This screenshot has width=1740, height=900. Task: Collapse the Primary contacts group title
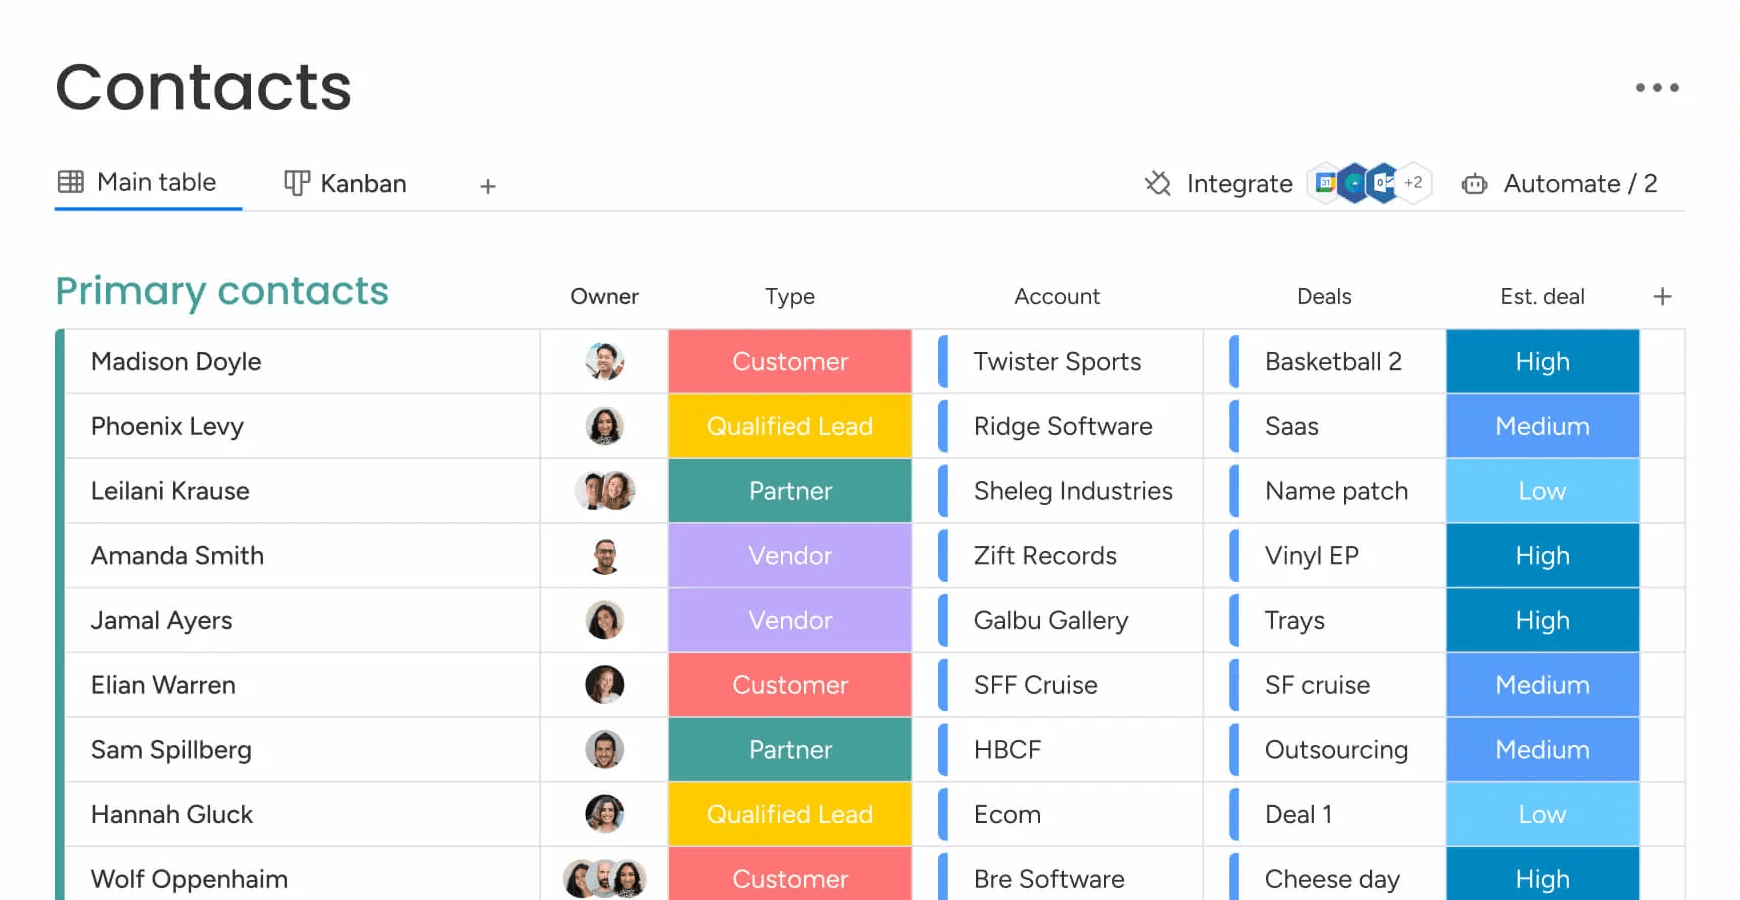click(x=222, y=291)
